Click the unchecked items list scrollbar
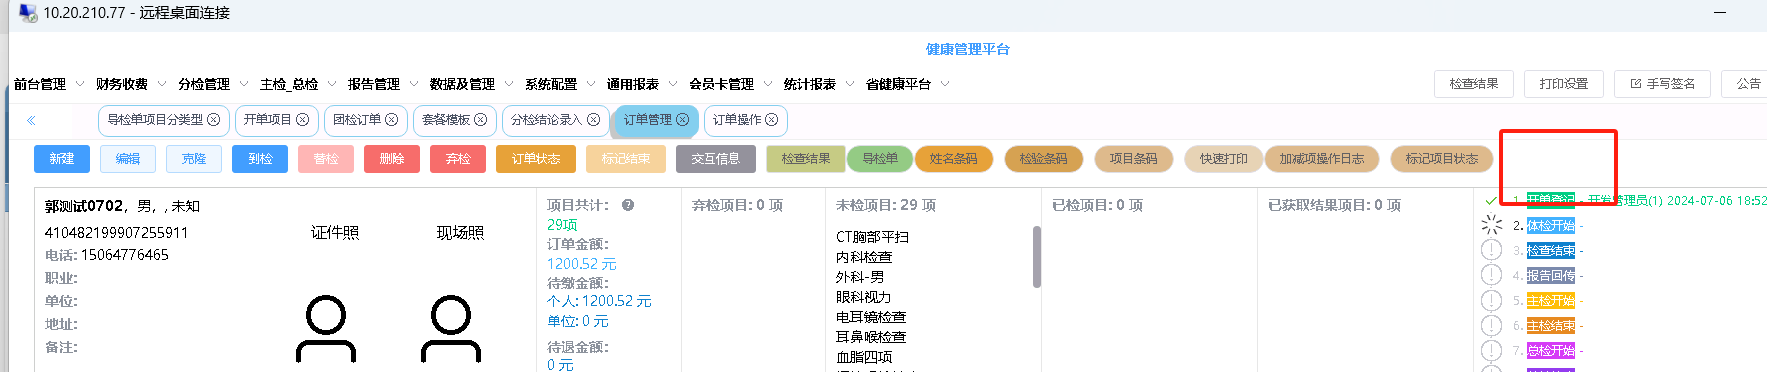Viewport: 1767px width, 372px height. click(x=1037, y=257)
